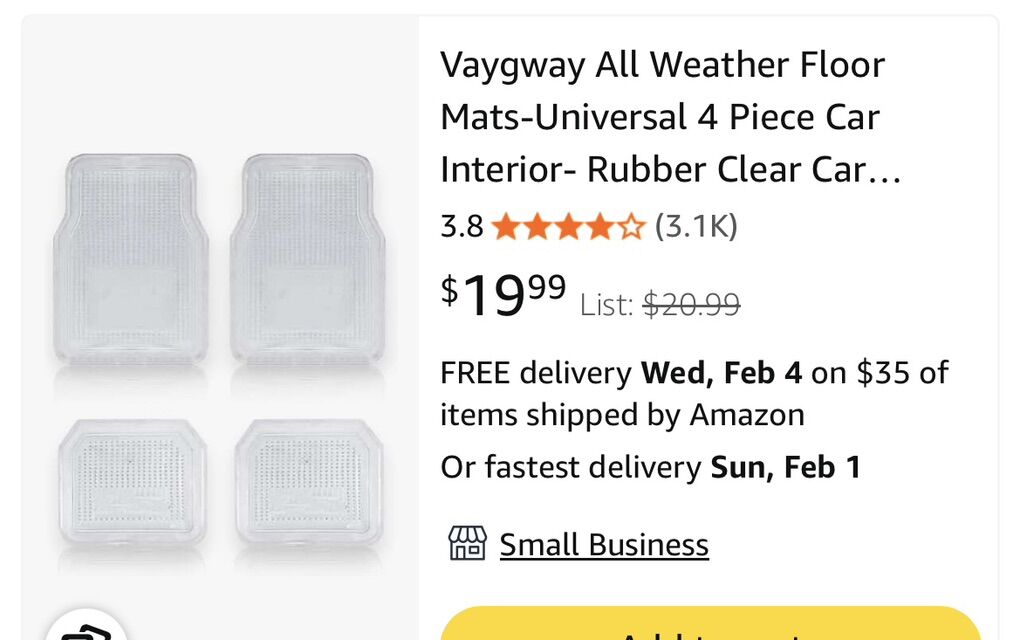
Task: Tap the $19.99 price
Action: [503, 295]
